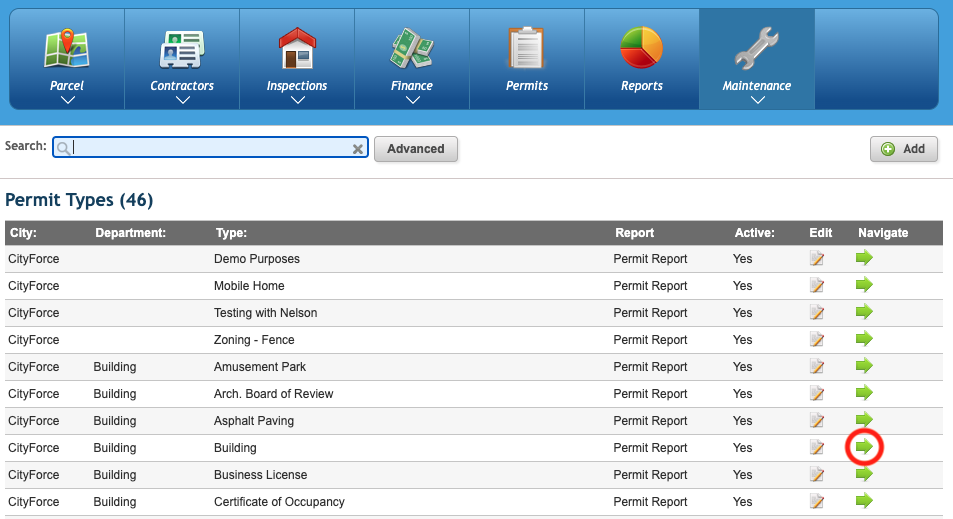Navigate to the Building type row
Viewport: 953px width, 519px height.
(864, 447)
